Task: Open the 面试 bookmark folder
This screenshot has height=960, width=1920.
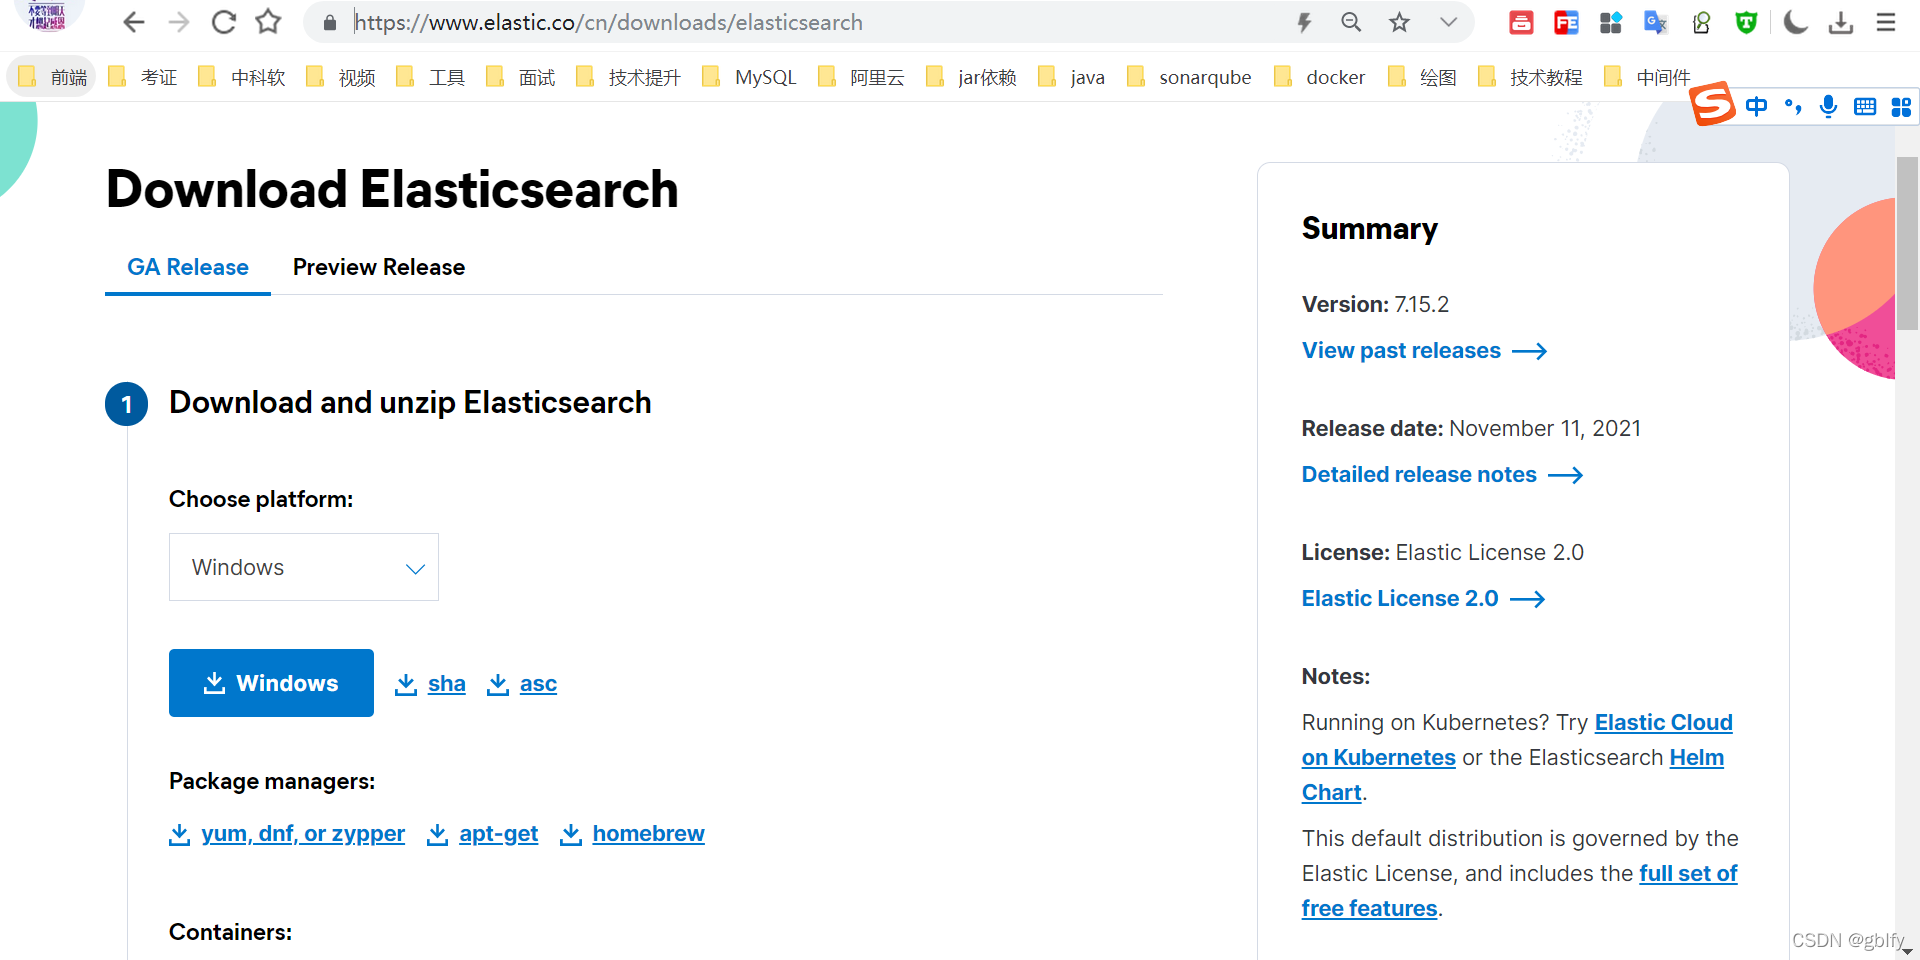Action: click(x=520, y=77)
